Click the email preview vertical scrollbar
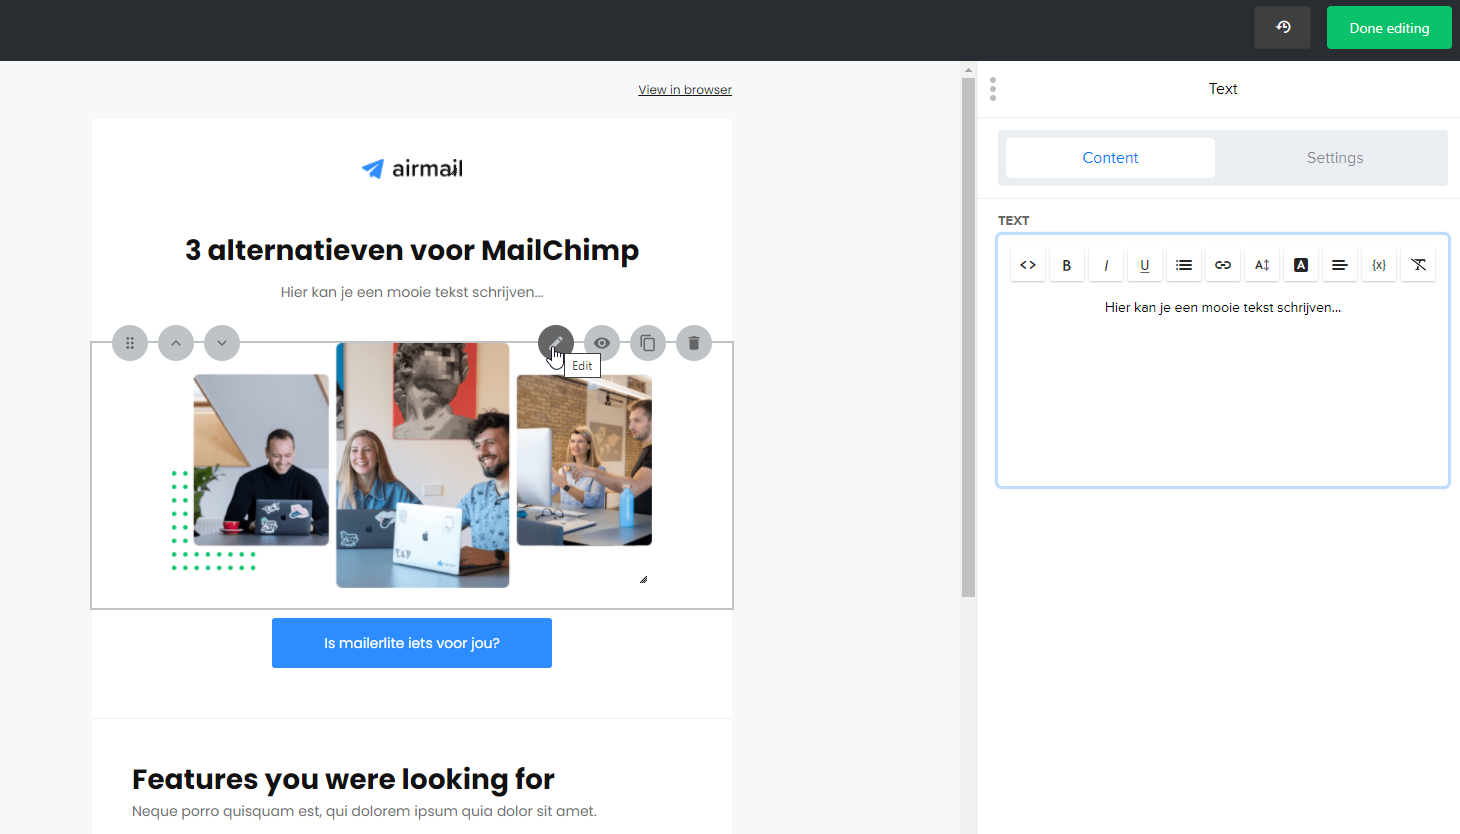This screenshot has height=834, width=1460. [x=968, y=337]
